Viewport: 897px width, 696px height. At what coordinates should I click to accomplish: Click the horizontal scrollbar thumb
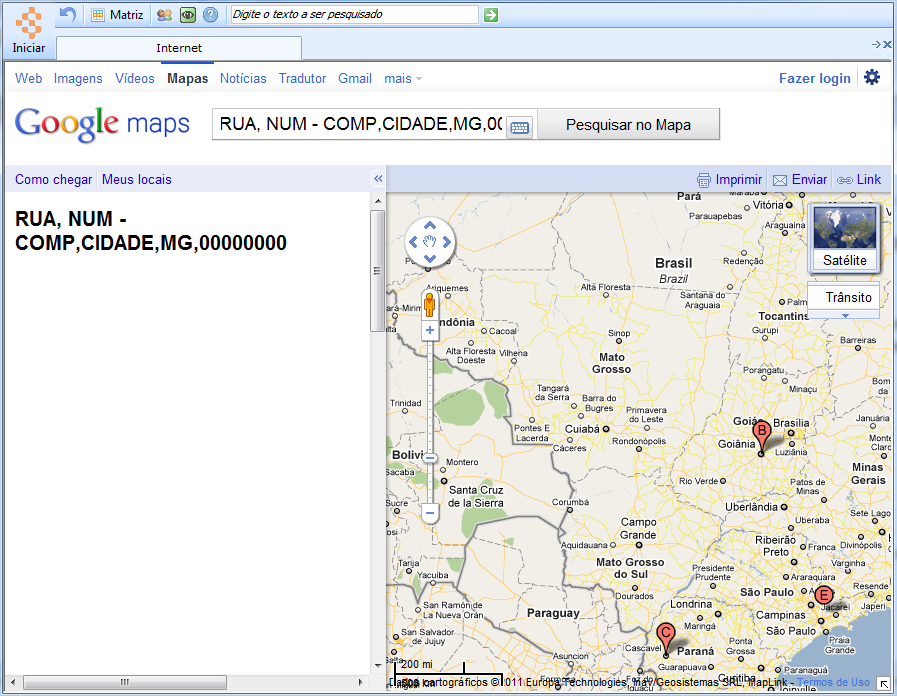click(125, 682)
